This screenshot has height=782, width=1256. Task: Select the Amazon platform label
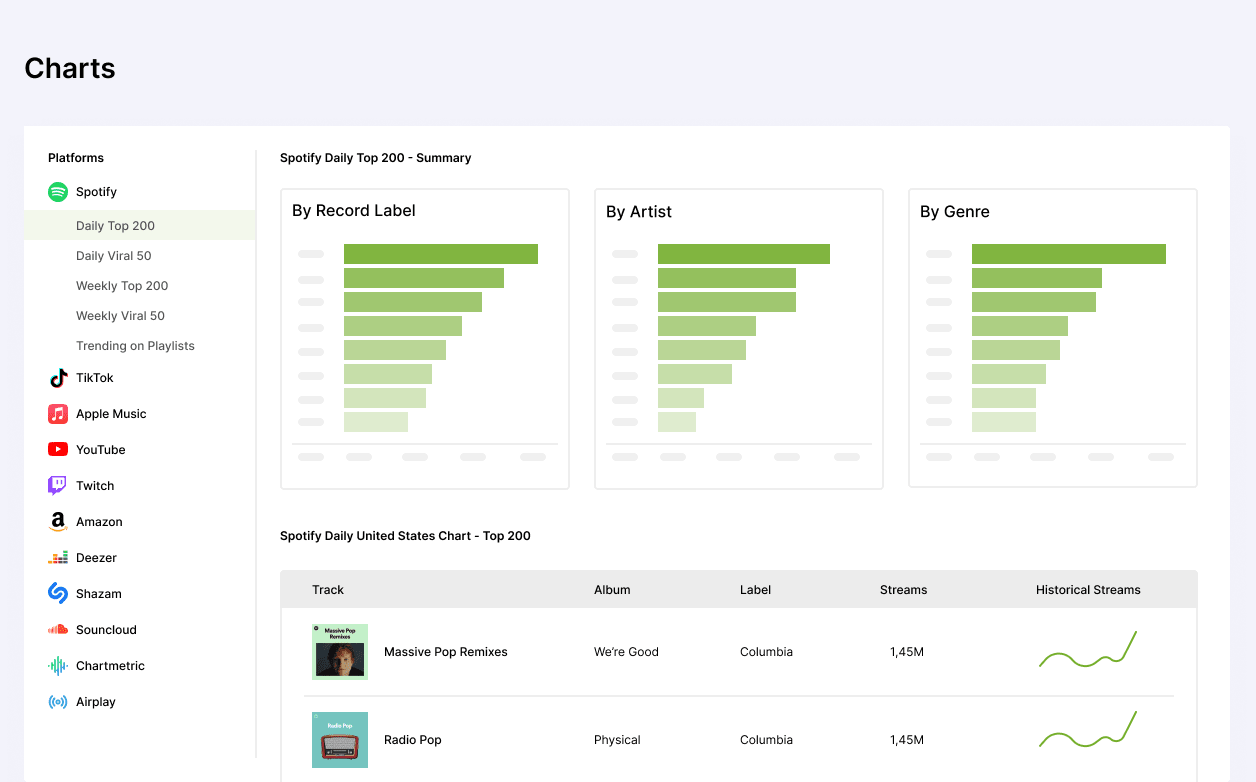pos(99,522)
